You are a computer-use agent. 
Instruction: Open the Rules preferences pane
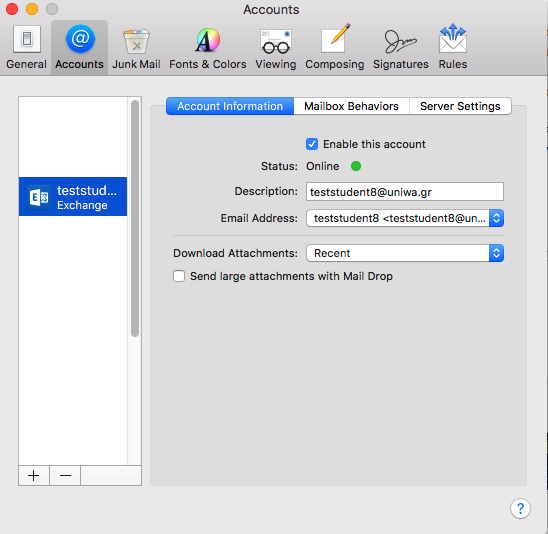point(453,47)
